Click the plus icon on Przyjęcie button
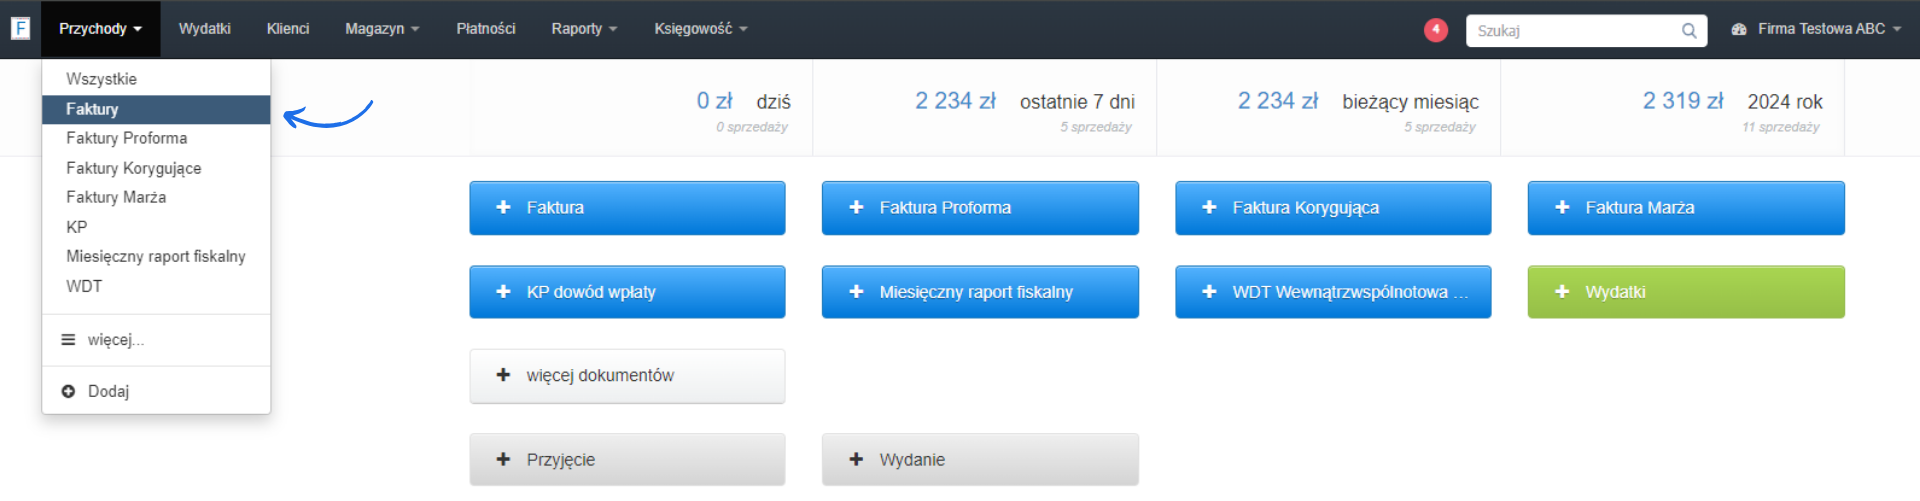1920x501 pixels. (x=503, y=459)
